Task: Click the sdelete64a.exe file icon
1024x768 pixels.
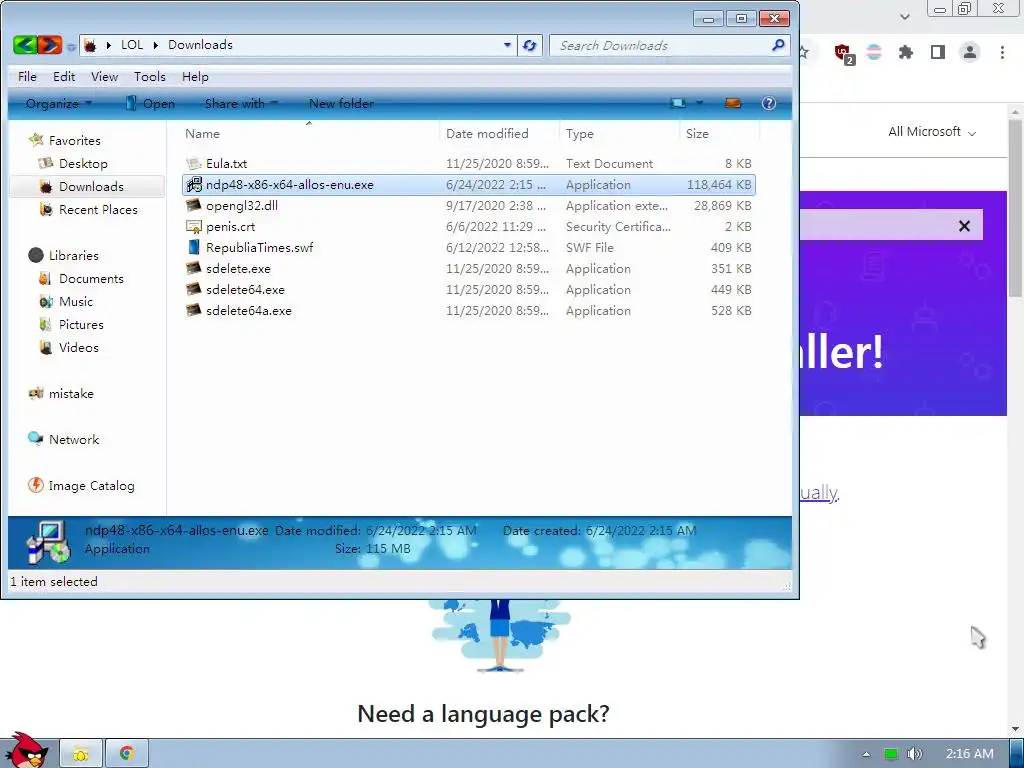Action: pyautogui.click(x=193, y=310)
